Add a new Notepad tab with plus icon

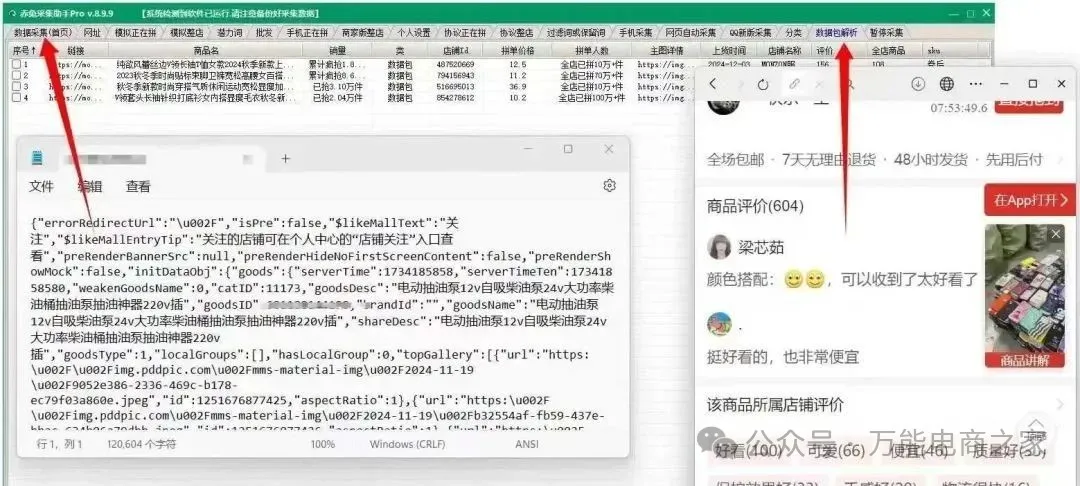click(285, 158)
